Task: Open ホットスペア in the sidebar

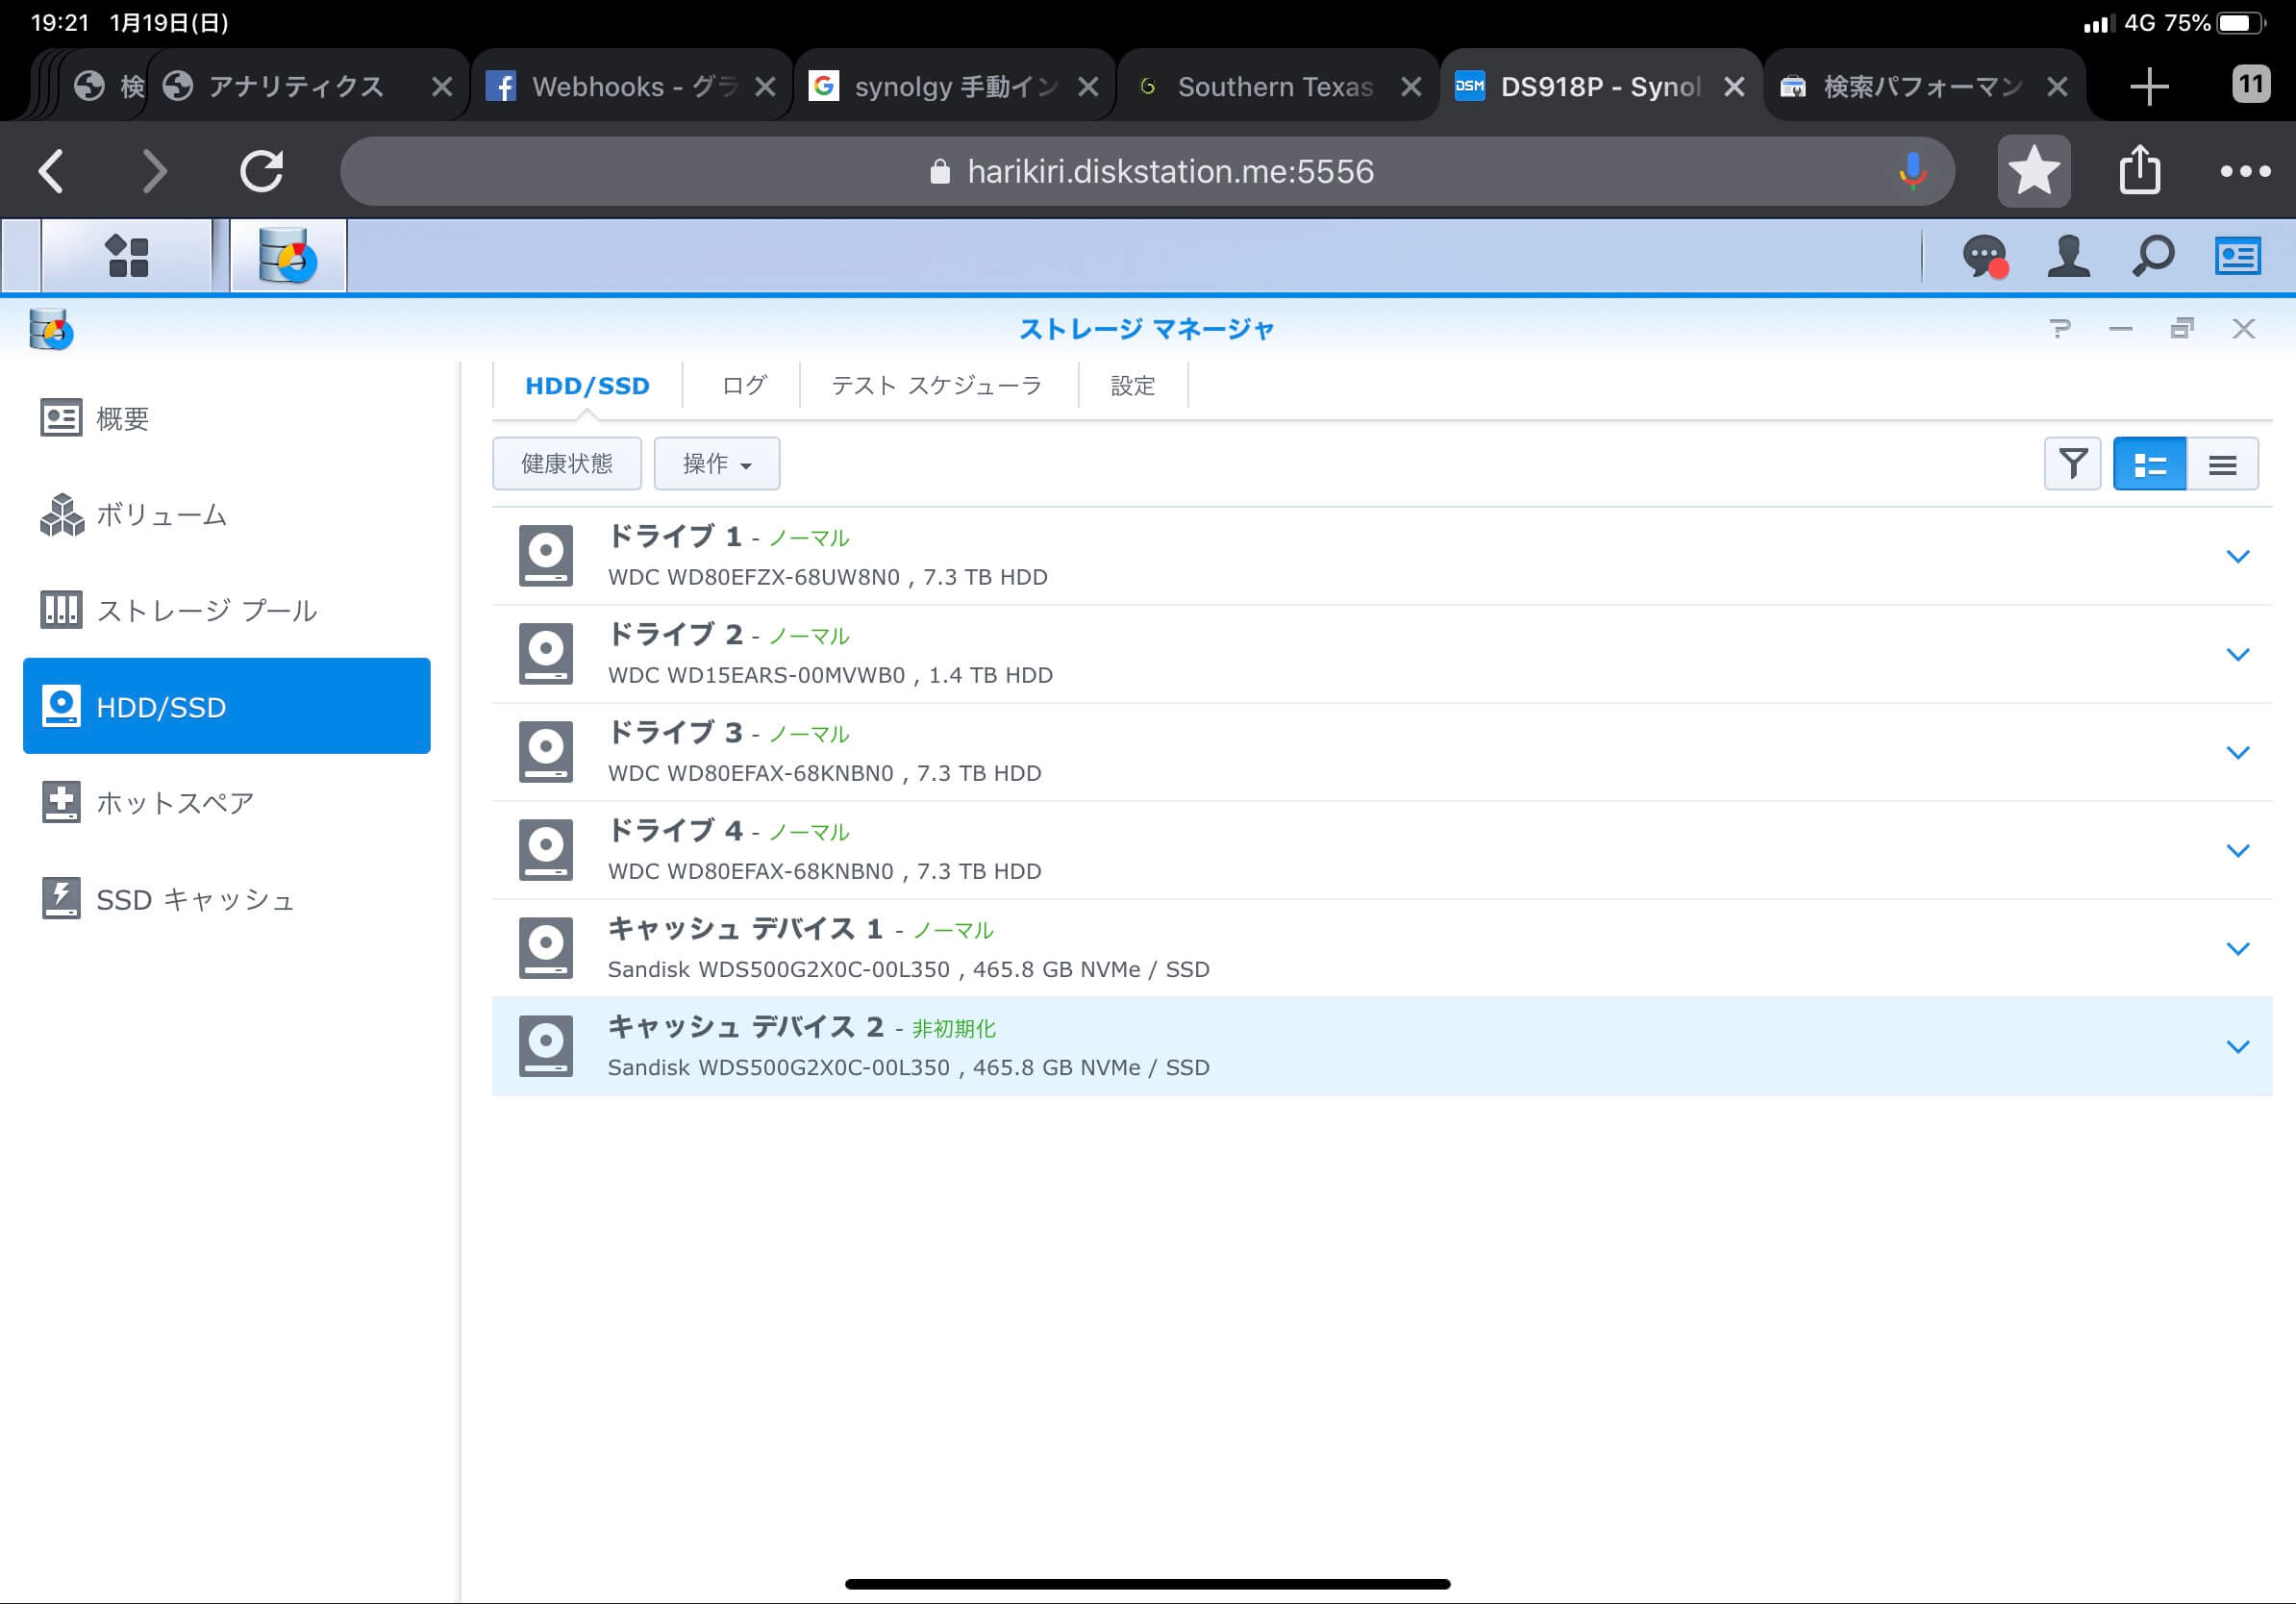Action: pos(227,802)
